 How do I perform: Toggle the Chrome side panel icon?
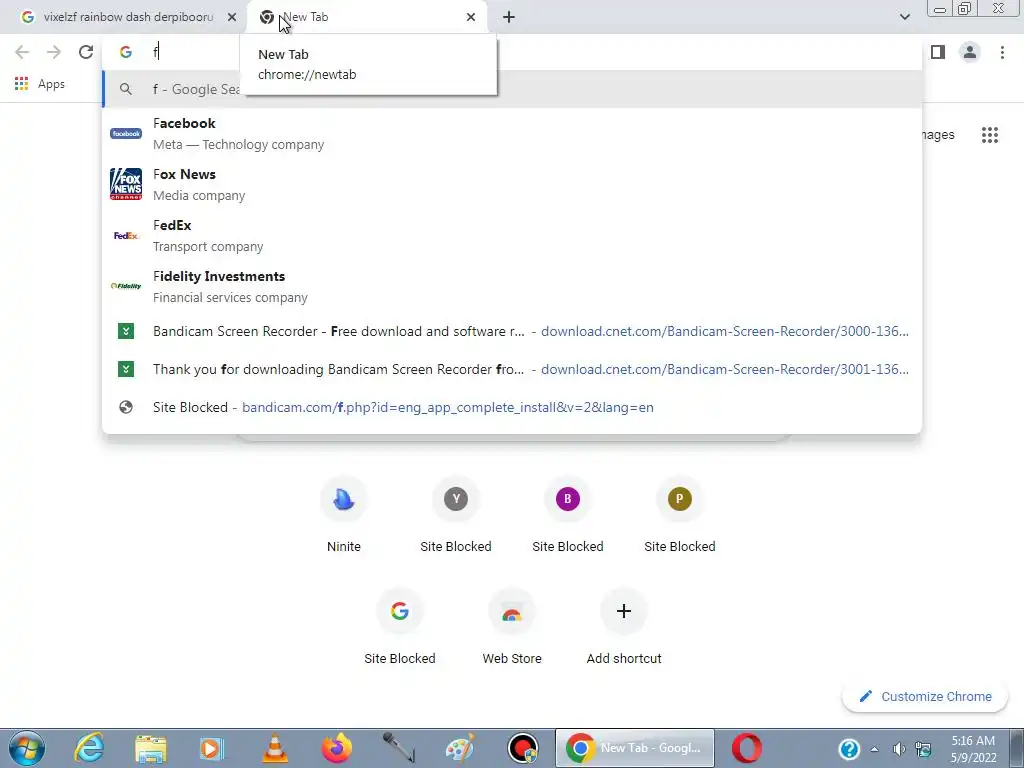pos(938,52)
